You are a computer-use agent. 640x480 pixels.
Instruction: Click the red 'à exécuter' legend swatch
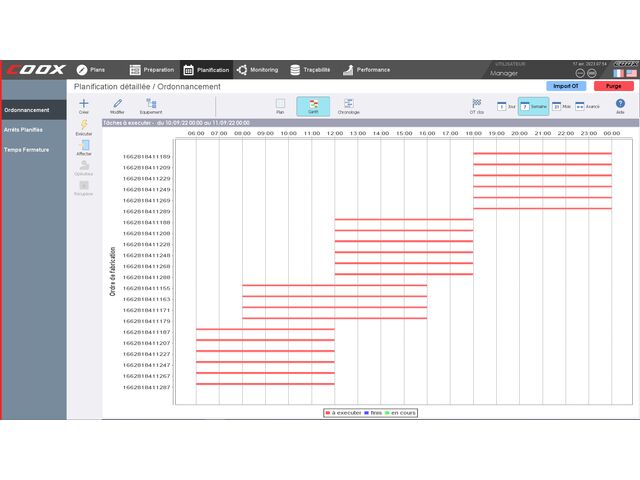click(327, 412)
